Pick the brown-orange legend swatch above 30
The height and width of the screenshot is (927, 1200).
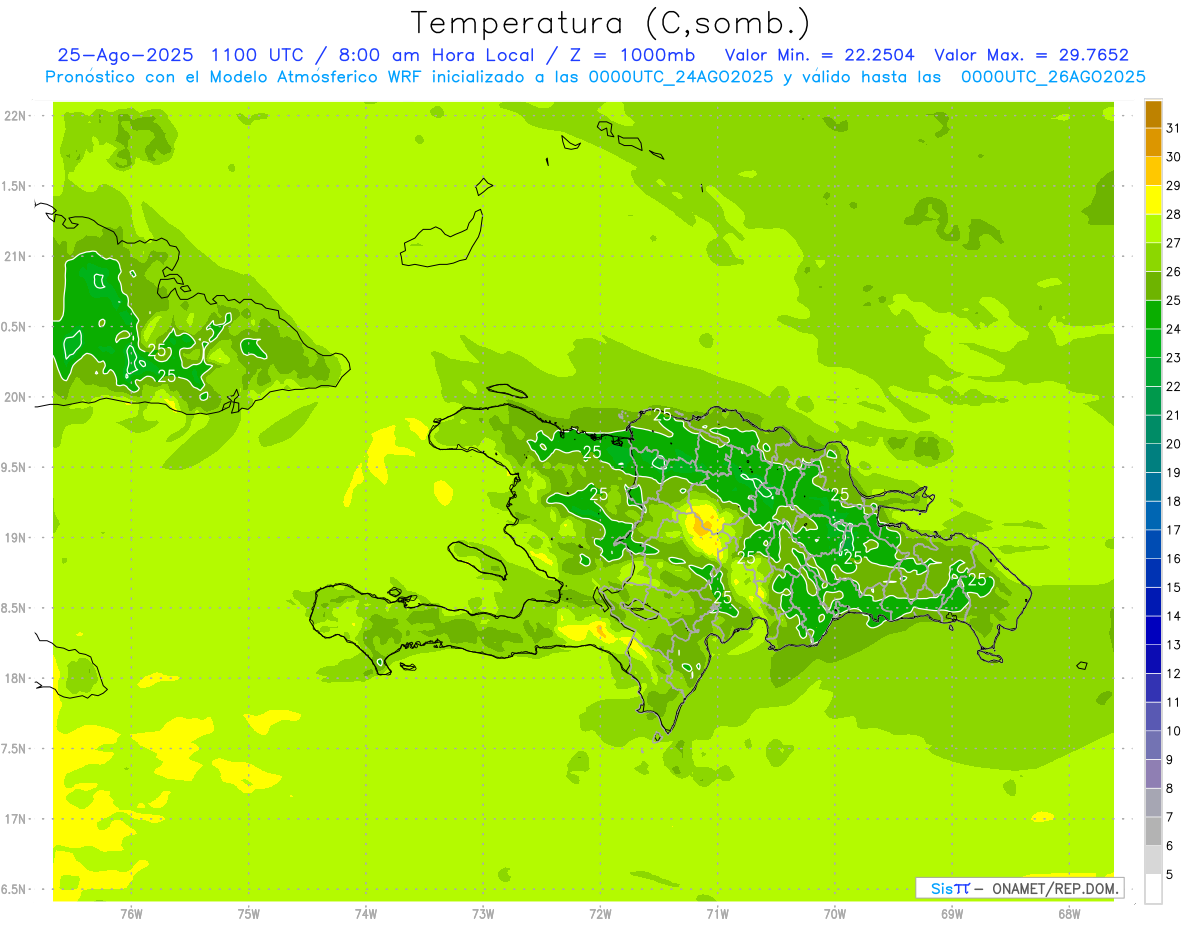1153,142
